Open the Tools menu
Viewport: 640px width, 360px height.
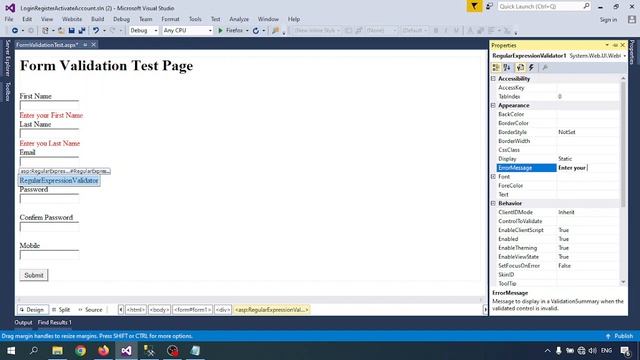(x=195, y=19)
